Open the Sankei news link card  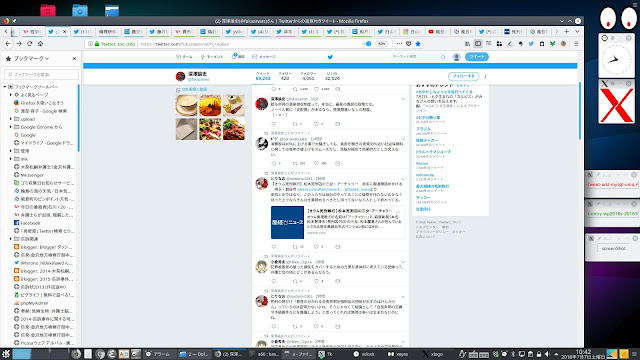[338, 222]
